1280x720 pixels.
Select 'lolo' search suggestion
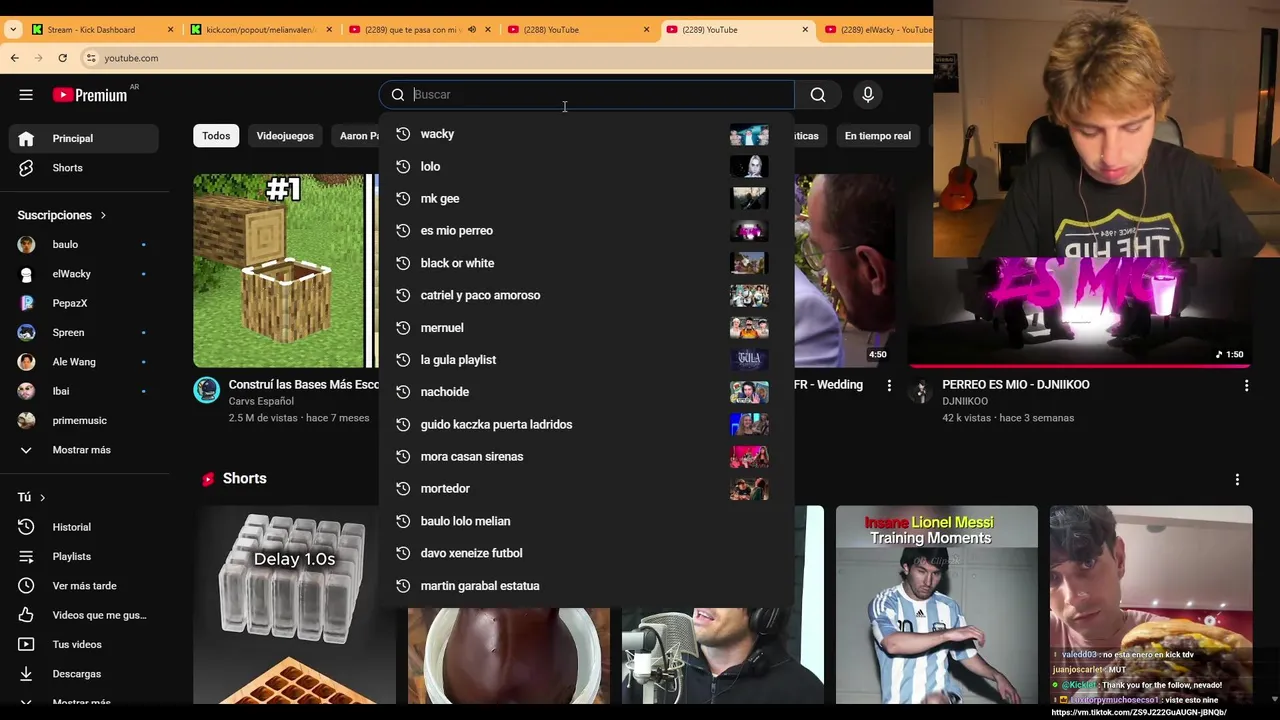[x=586, y=166]
